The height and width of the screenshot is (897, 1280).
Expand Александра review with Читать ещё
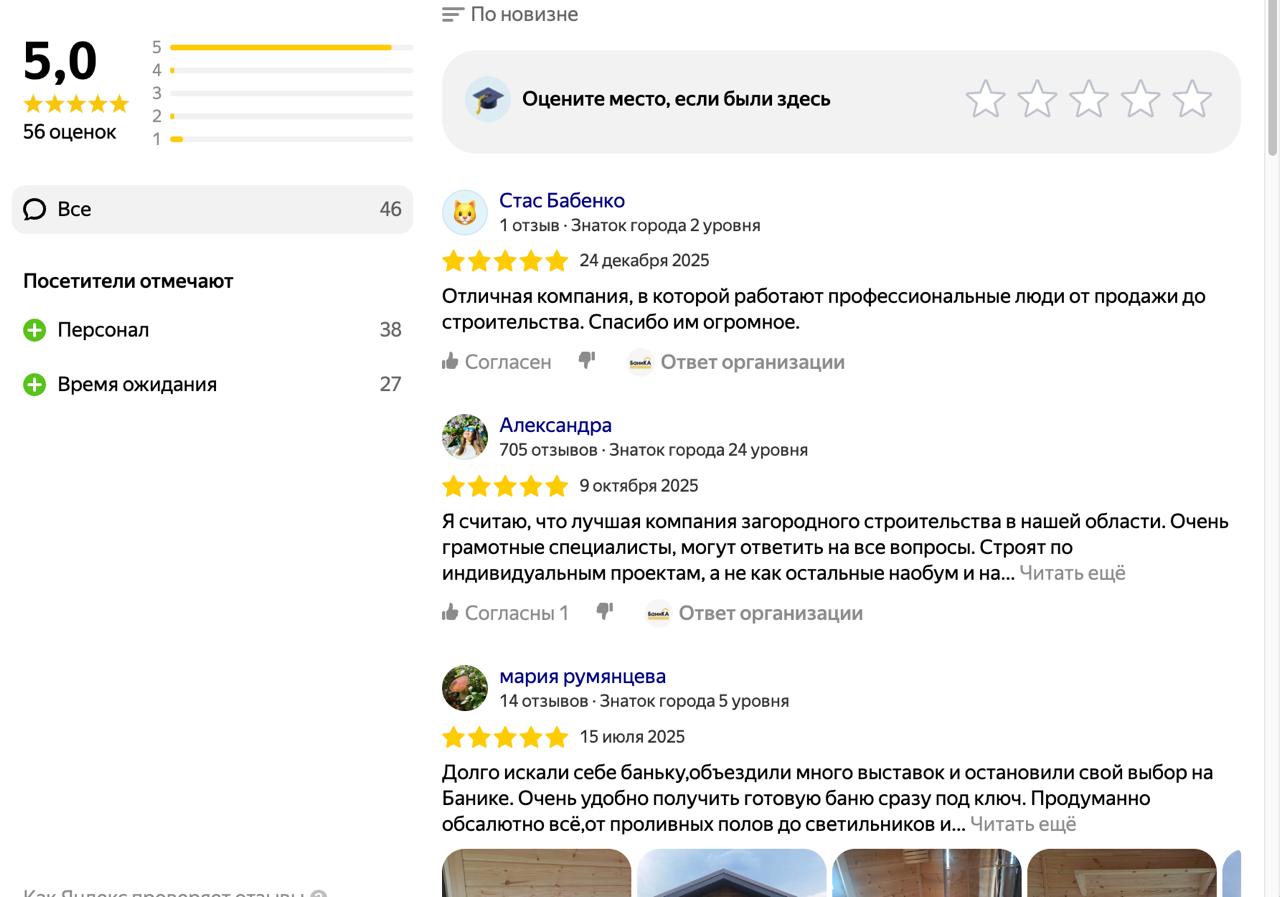point(1072,573)
